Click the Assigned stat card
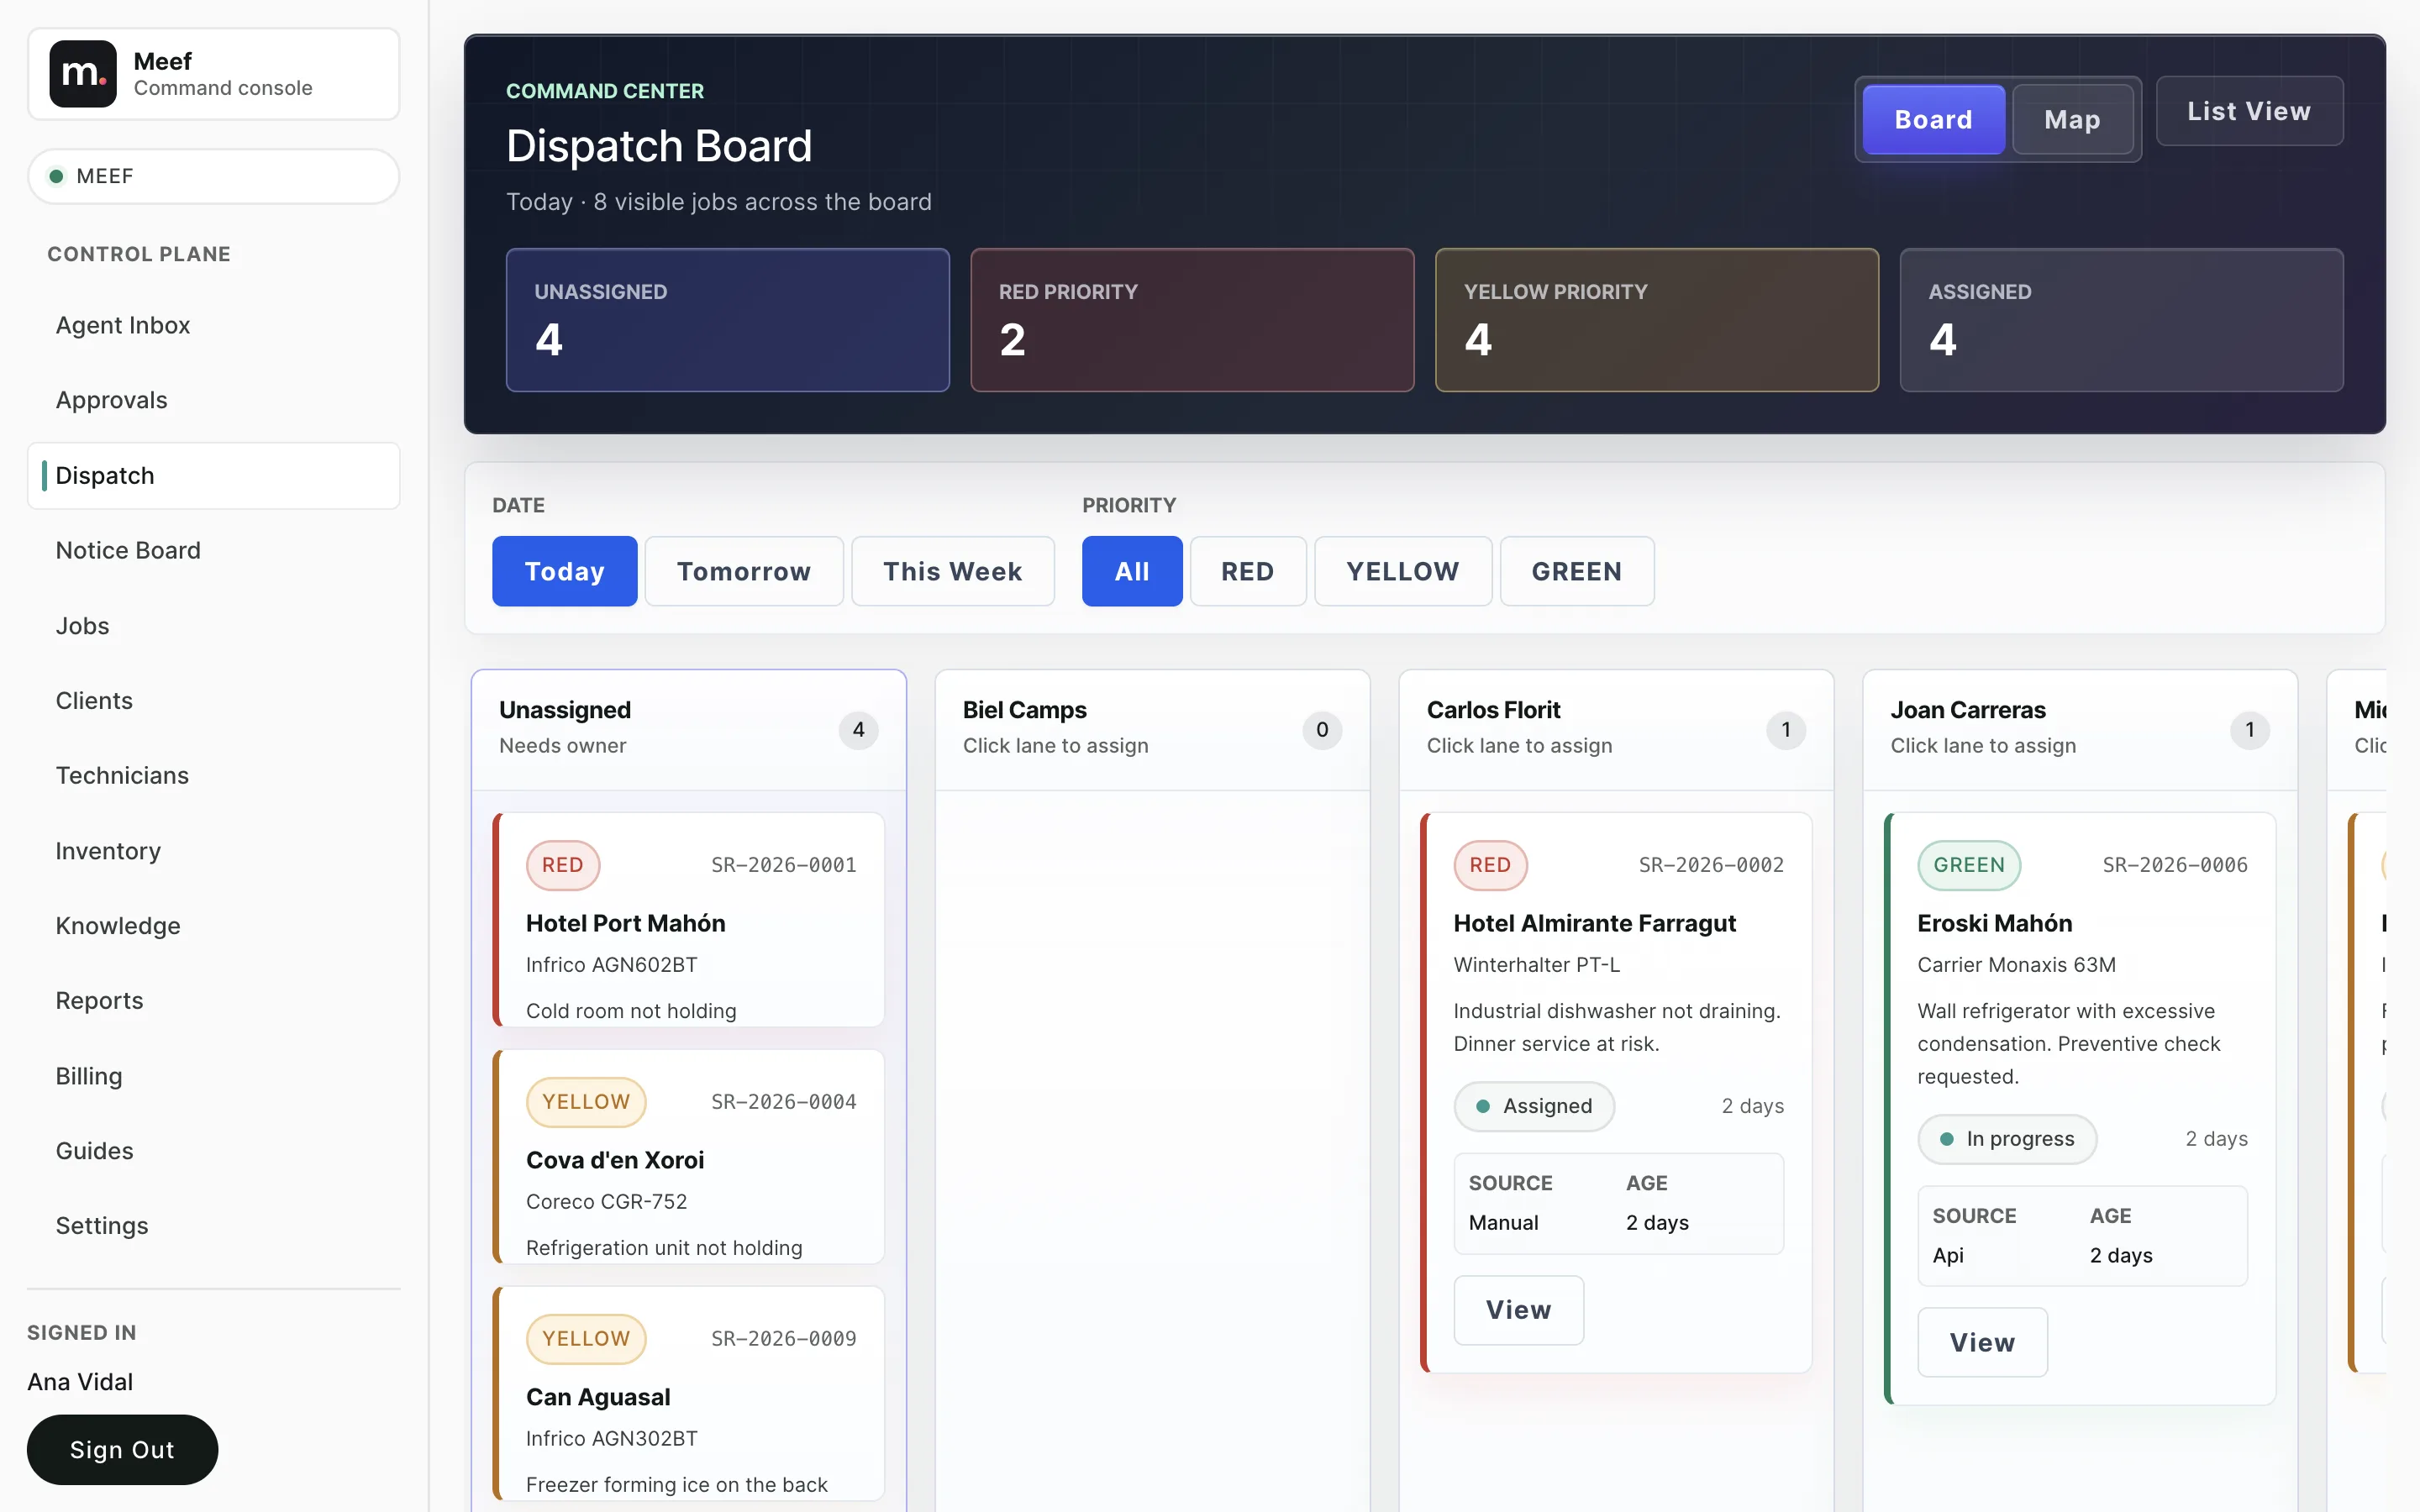The height and width of the screenshot is (1512, 2420). [x=2121, y=320]
